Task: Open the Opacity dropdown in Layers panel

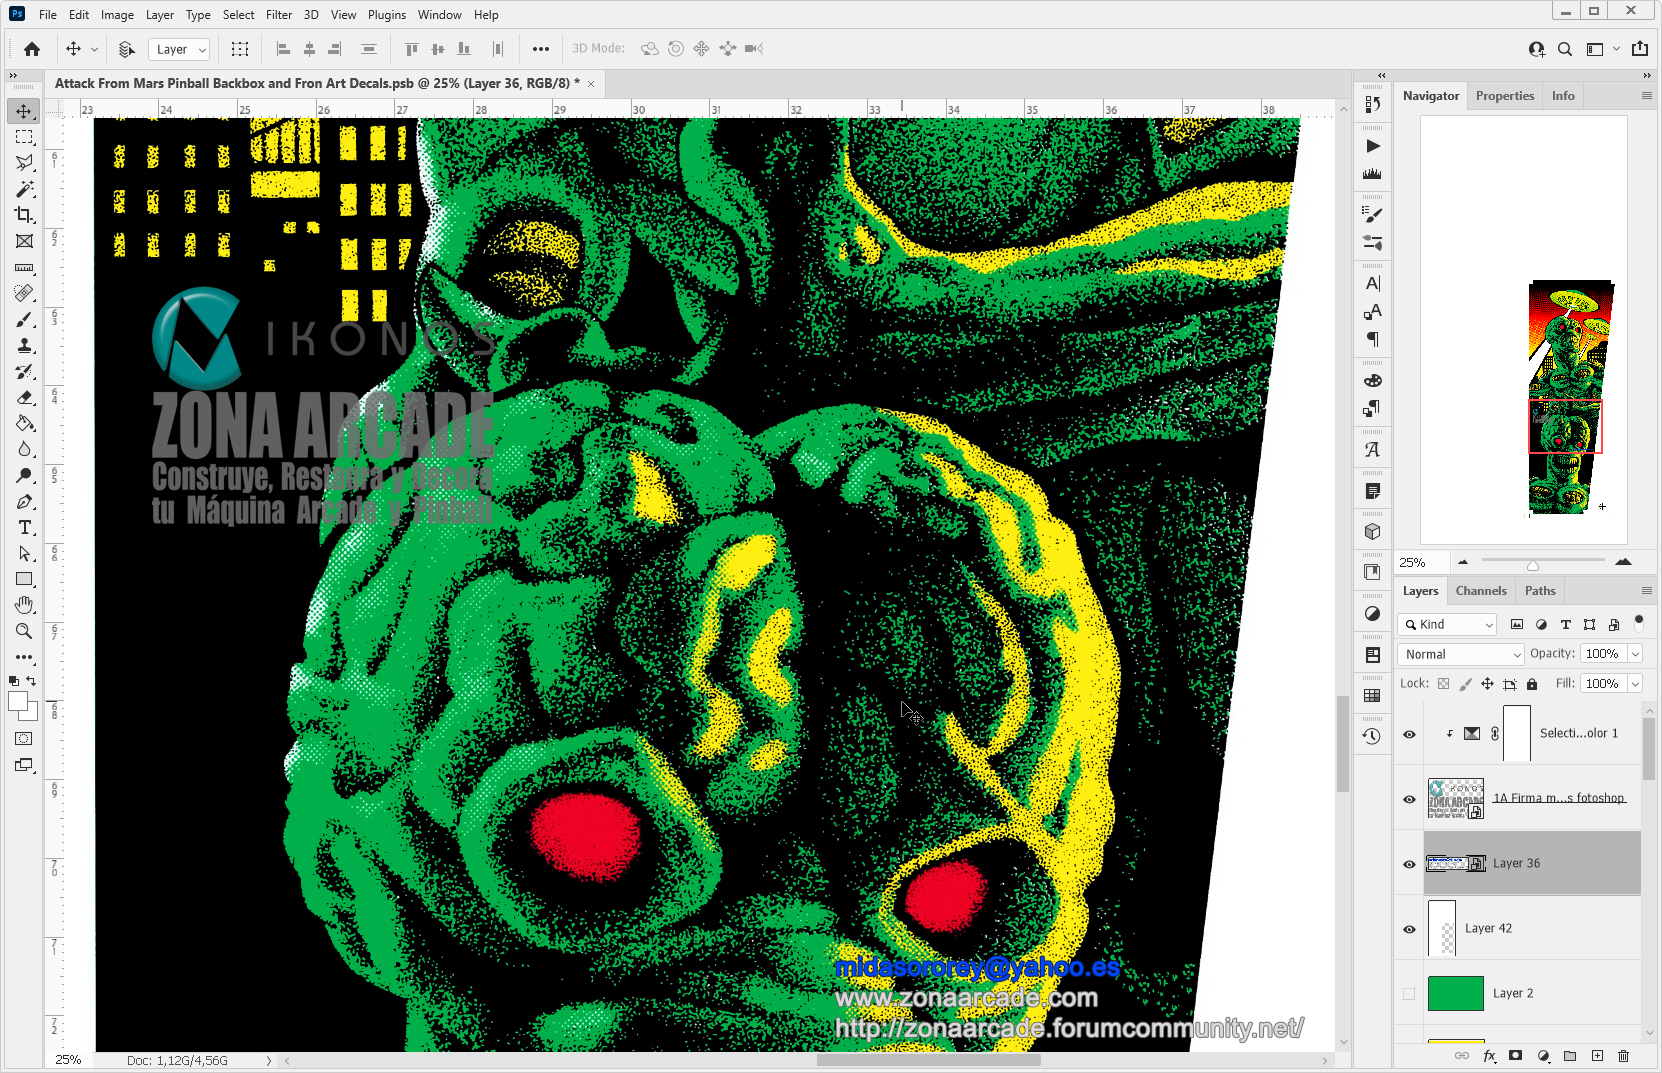Action: [1633, 653]
